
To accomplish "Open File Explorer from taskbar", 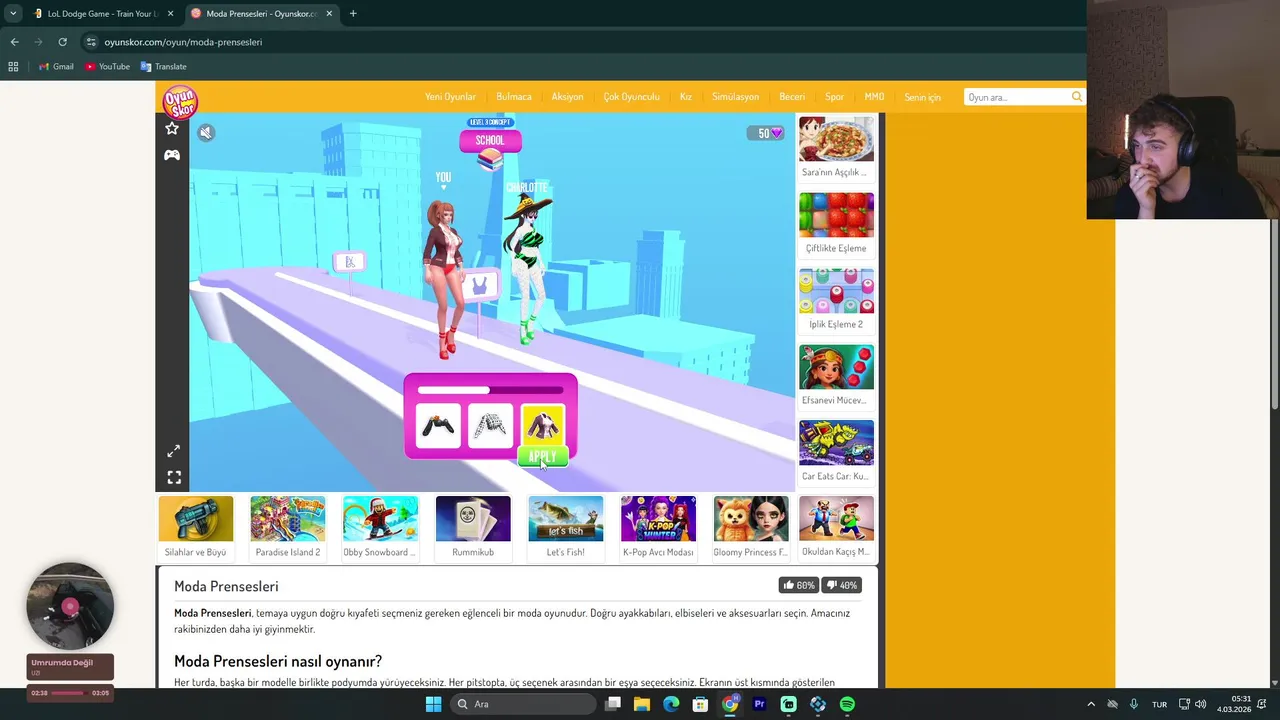I will [642, 704].
